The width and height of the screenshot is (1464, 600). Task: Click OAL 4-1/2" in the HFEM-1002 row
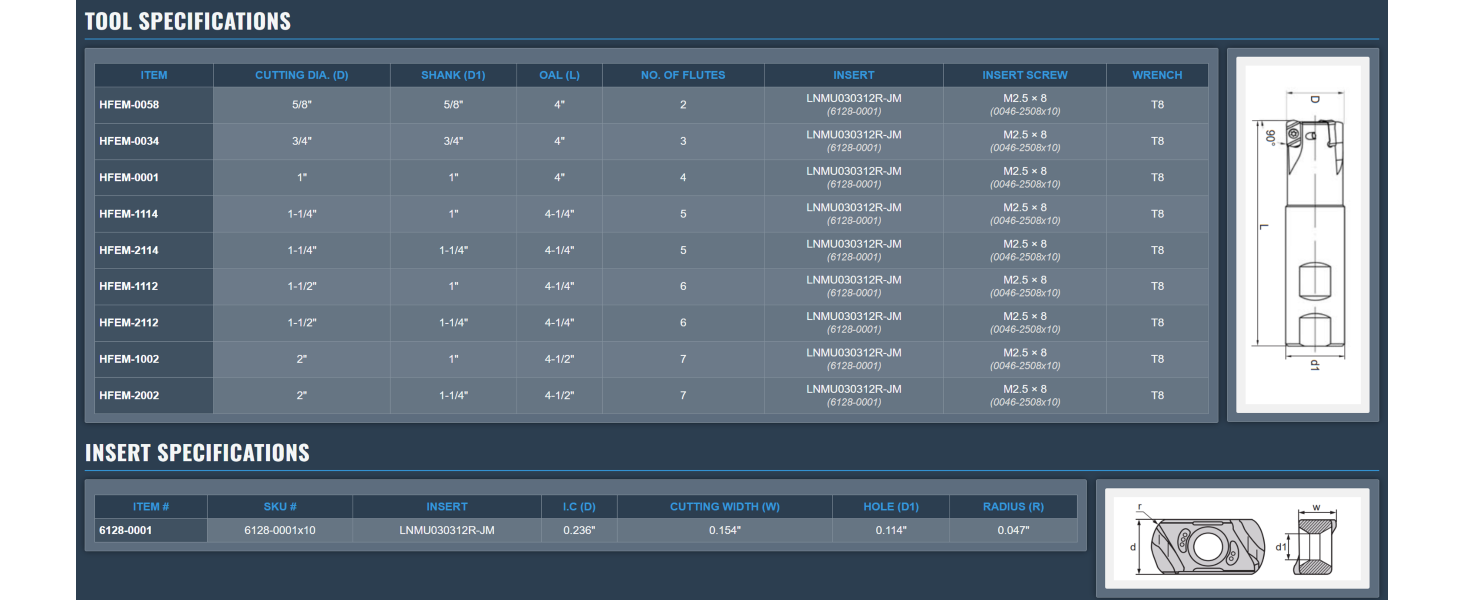pos(559,359)
